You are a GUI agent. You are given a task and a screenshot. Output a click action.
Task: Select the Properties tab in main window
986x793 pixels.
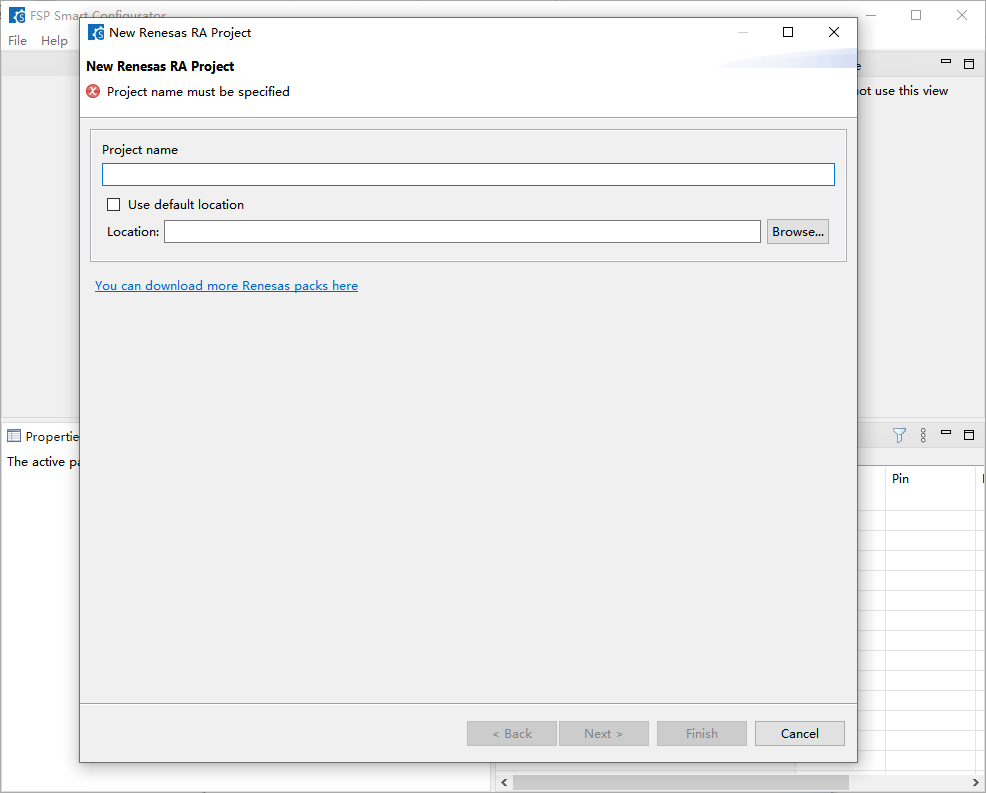click(43, 436)
